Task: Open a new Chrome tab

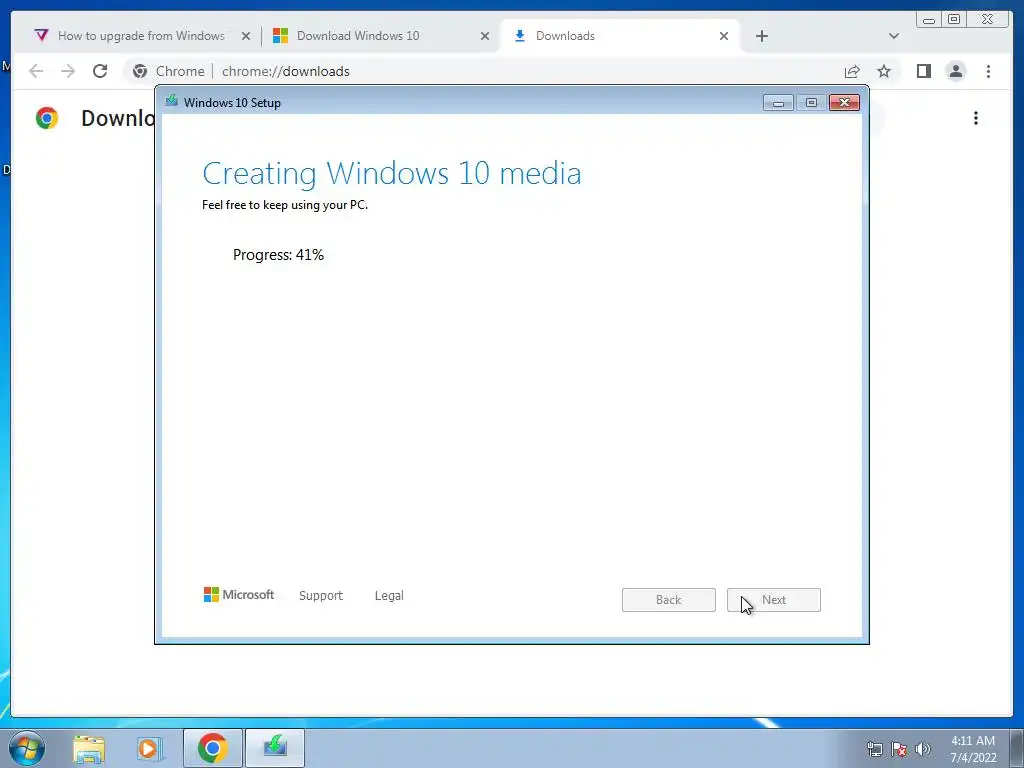Action: pos(761,36)
